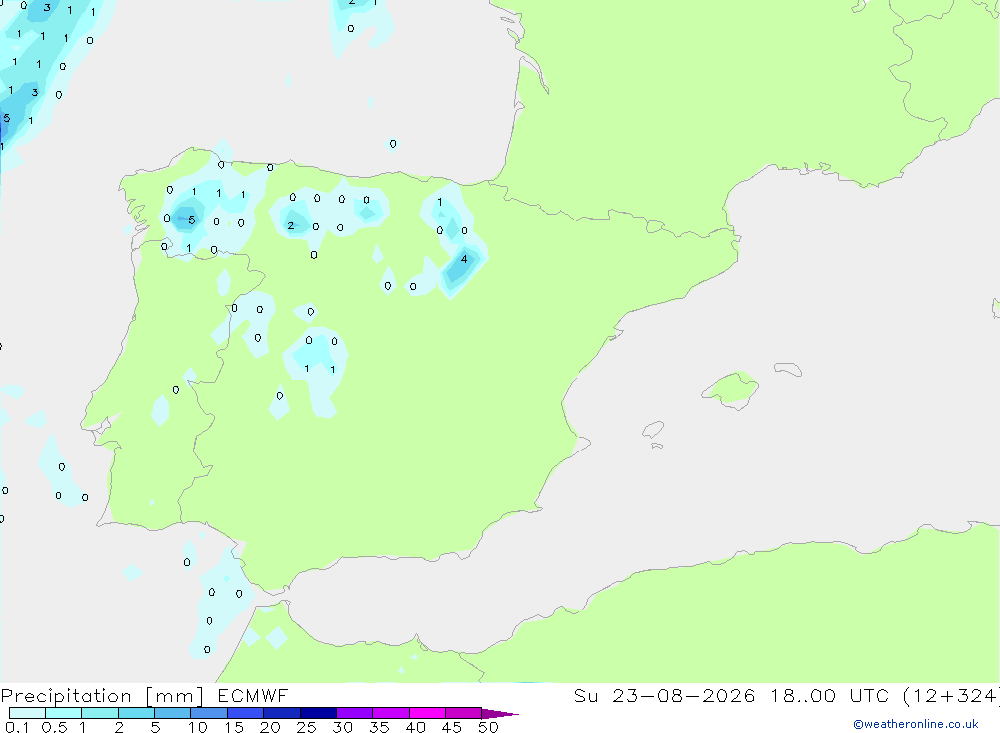Click the Mallorca island on the map
This screenshot has width=1000, height=733.
coord(731,389)
